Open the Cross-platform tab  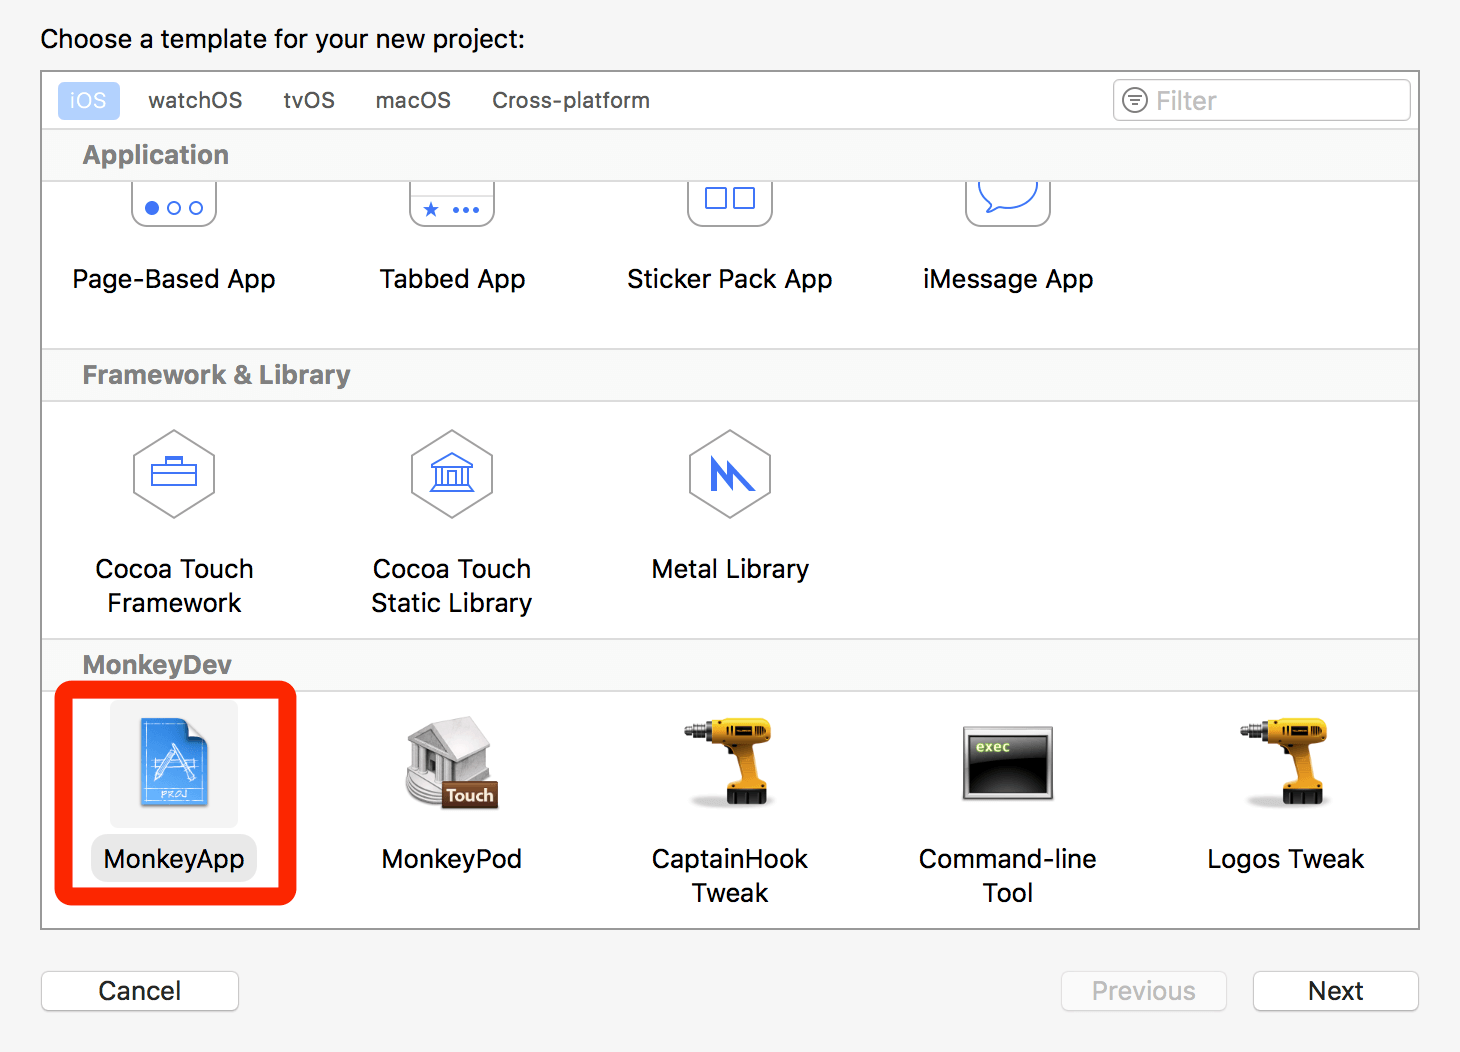click(571, 101)
